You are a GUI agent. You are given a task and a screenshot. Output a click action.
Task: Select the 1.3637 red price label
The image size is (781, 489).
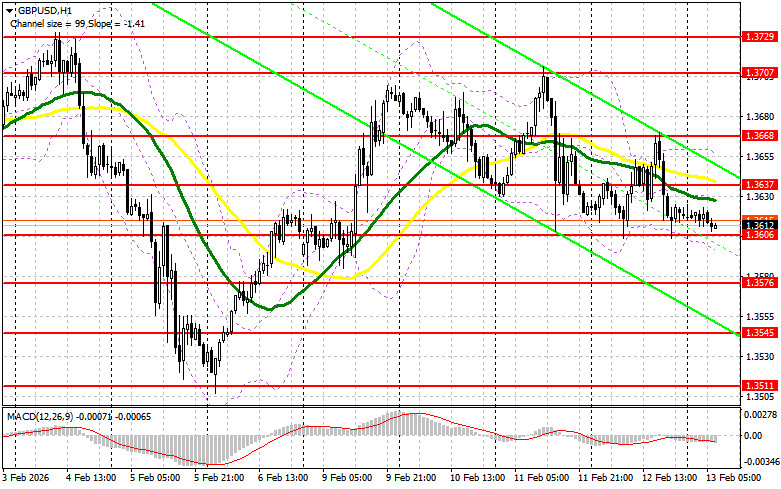click(x=759, y=185)
